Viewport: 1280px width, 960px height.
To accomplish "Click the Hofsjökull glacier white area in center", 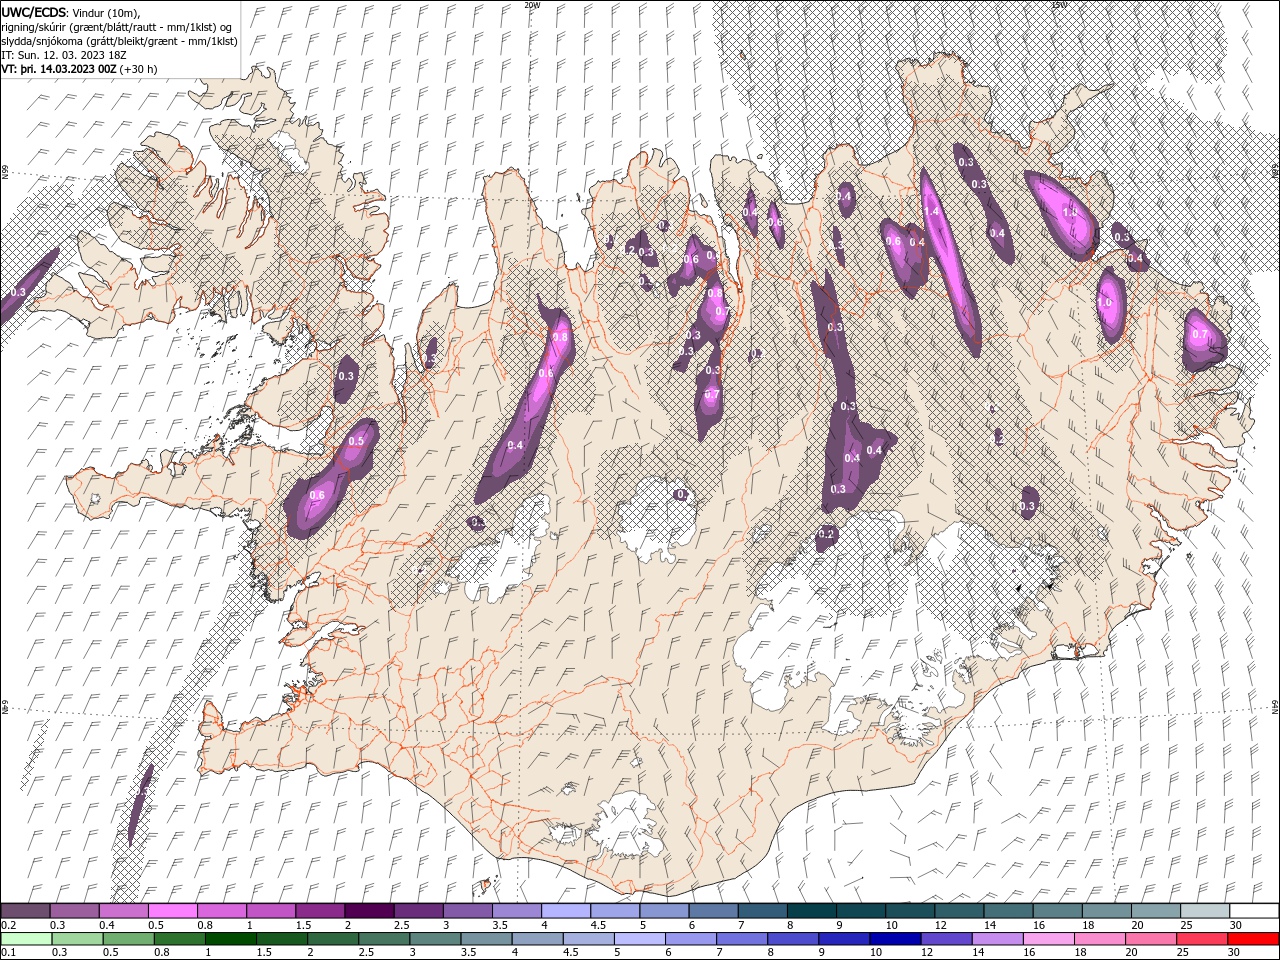I will pyautogui.click(x=655, y=520).
